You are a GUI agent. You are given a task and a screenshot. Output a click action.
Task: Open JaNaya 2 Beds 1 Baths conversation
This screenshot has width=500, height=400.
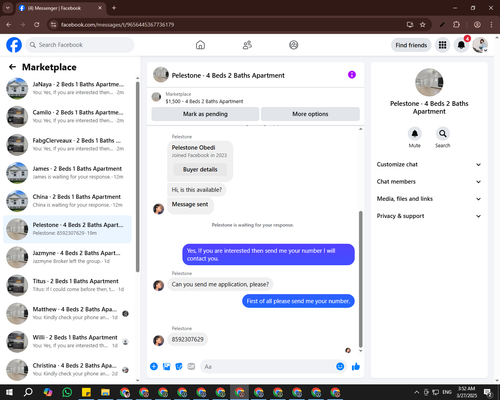tap(67, 88)
